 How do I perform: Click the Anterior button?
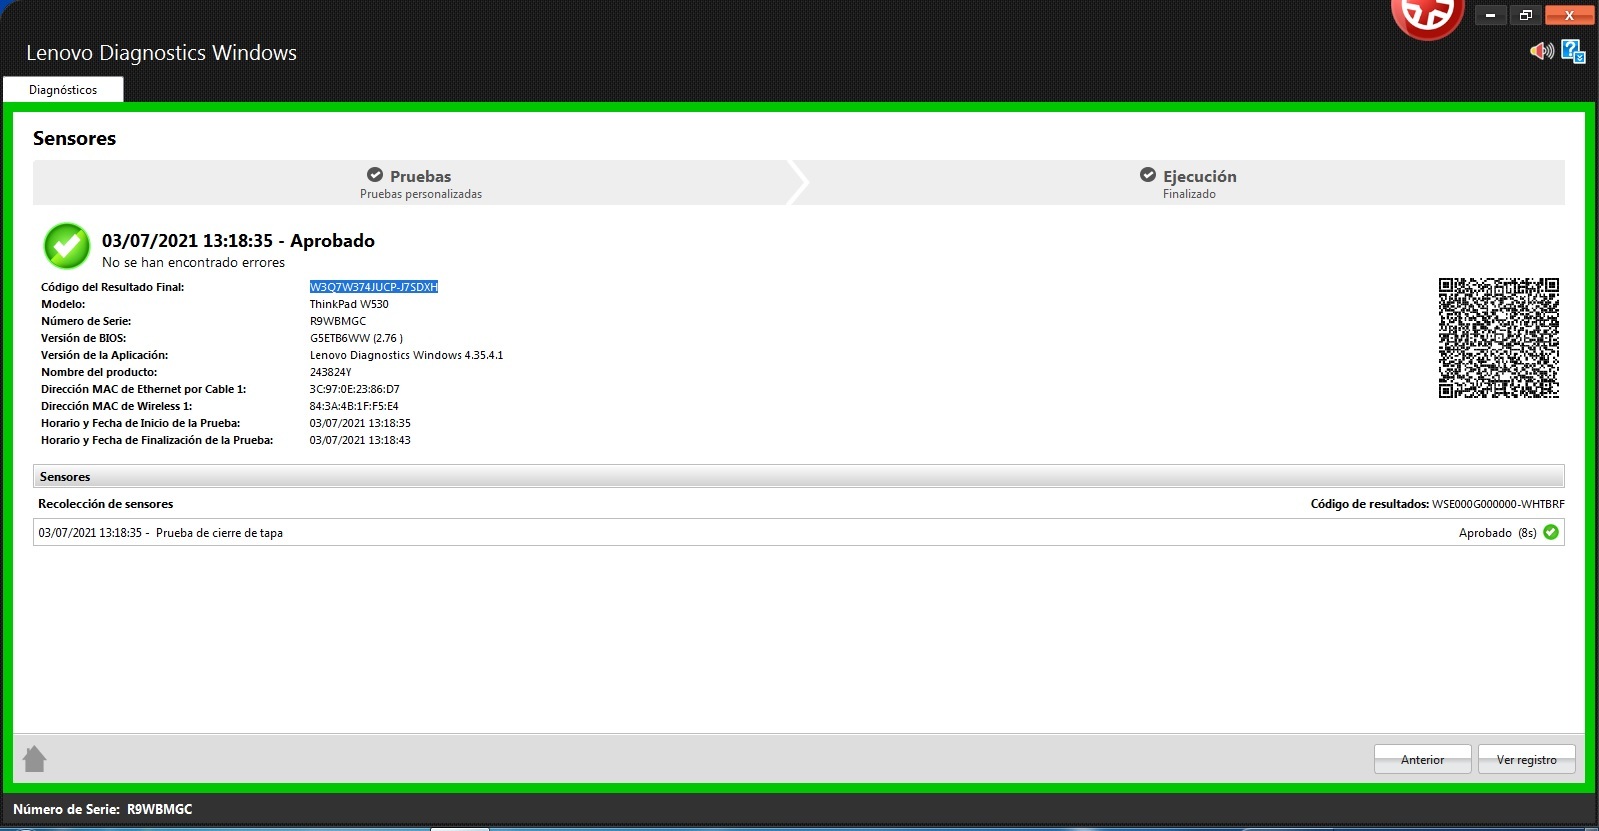click(x=1422, y=759)
